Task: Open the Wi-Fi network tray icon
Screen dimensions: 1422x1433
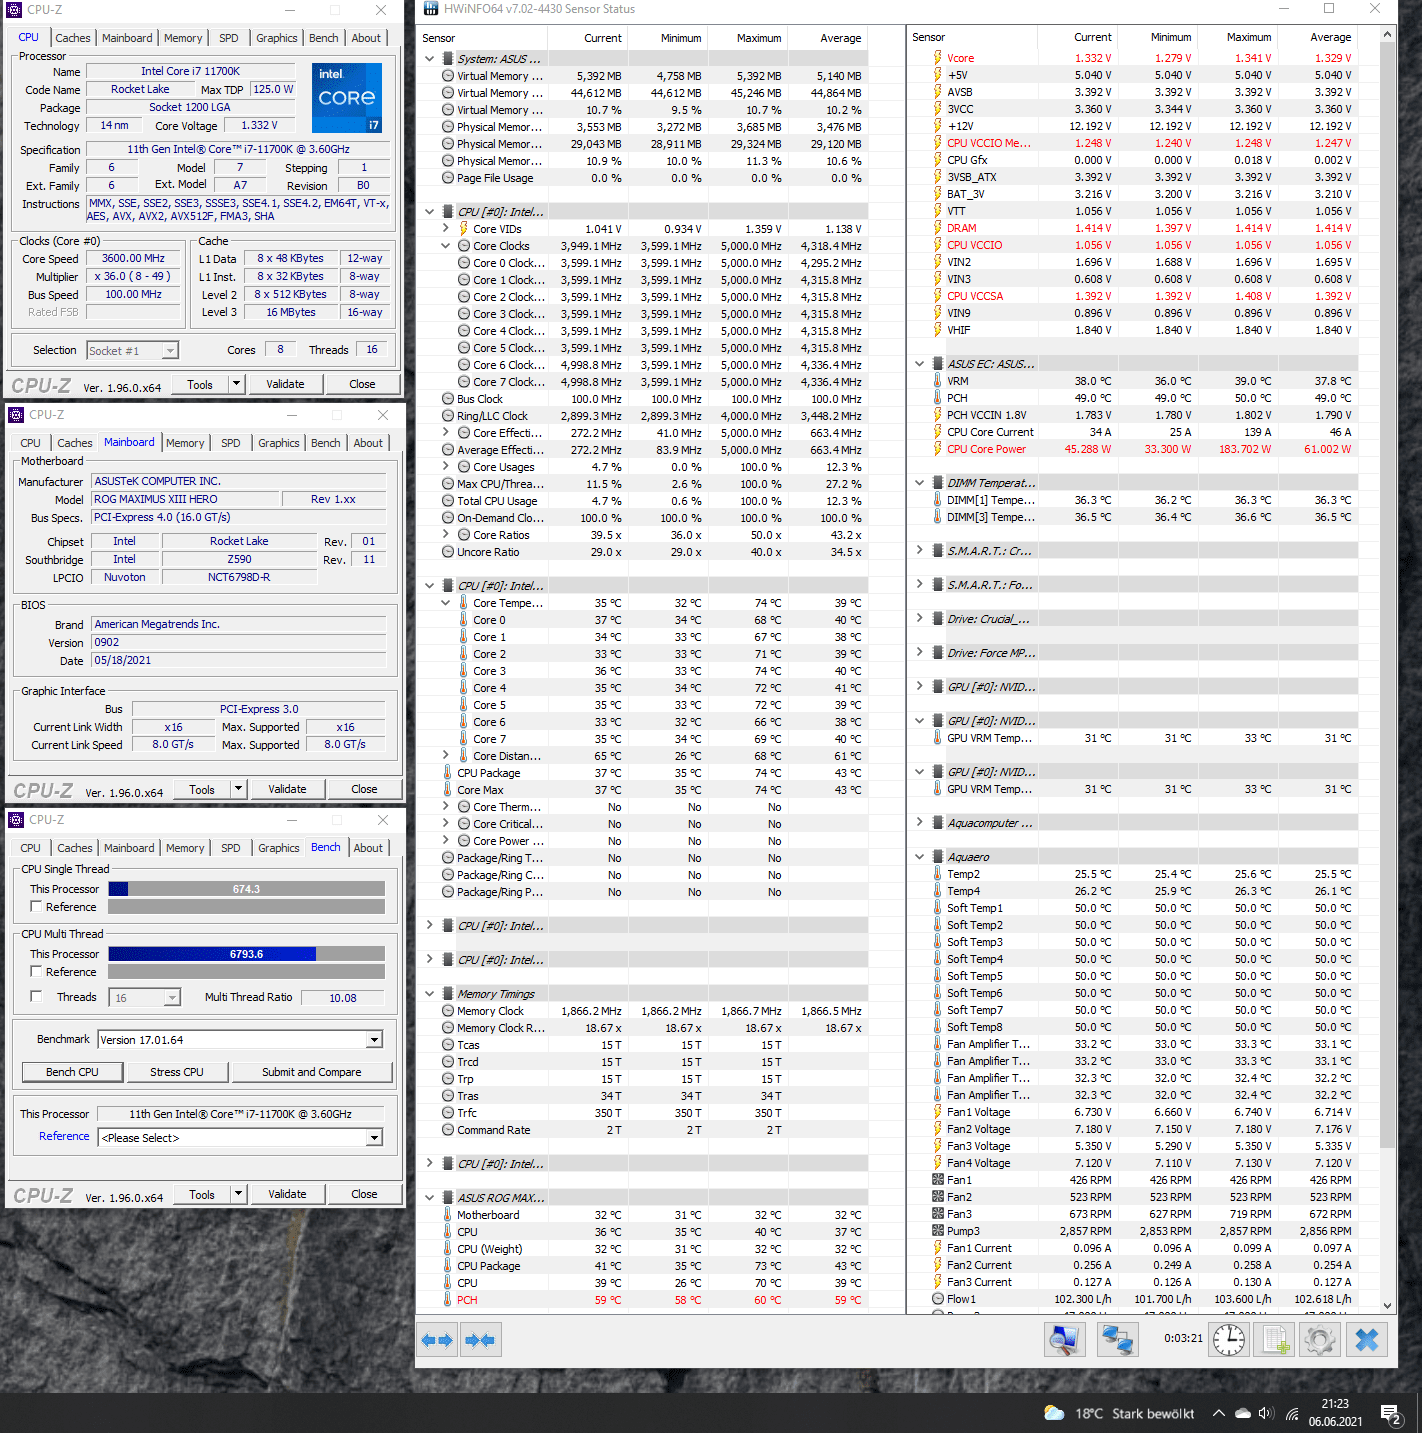Action: click(1292, 1414)
